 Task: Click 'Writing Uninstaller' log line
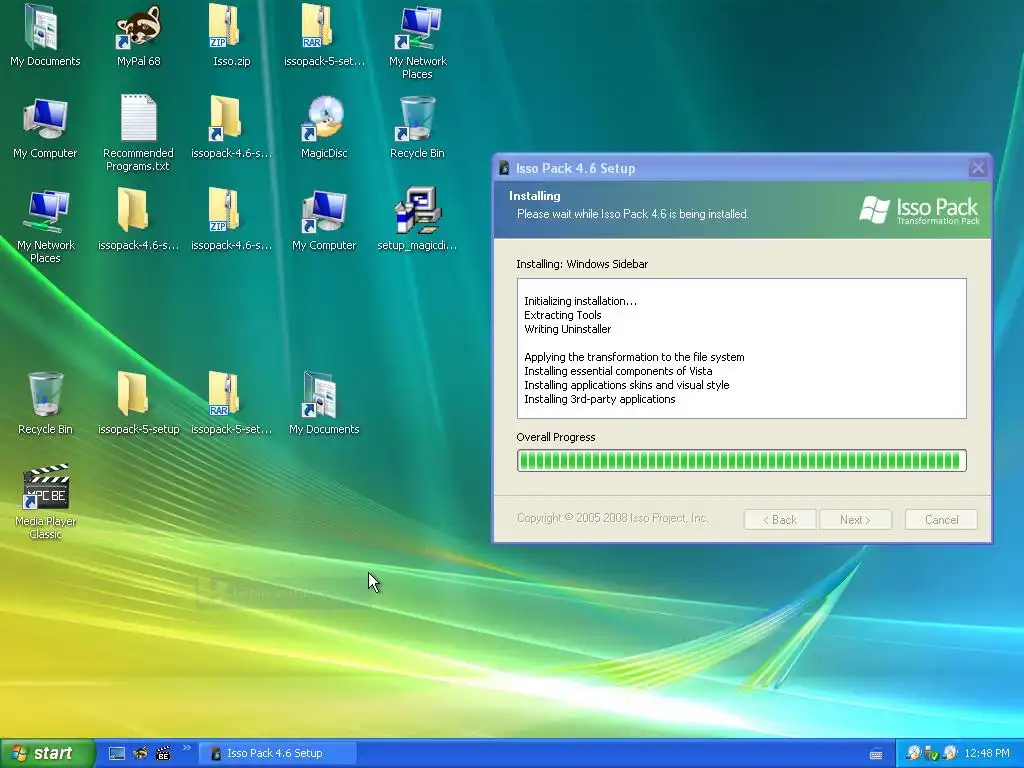568,329
